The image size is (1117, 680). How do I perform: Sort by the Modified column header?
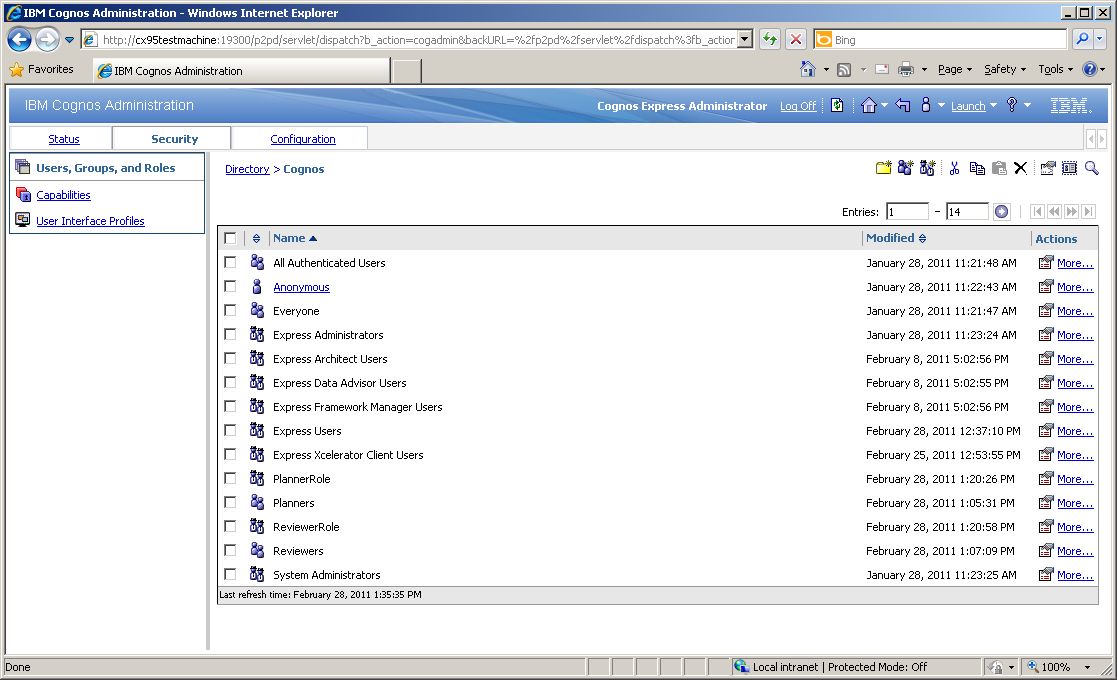tap(896, 238)
